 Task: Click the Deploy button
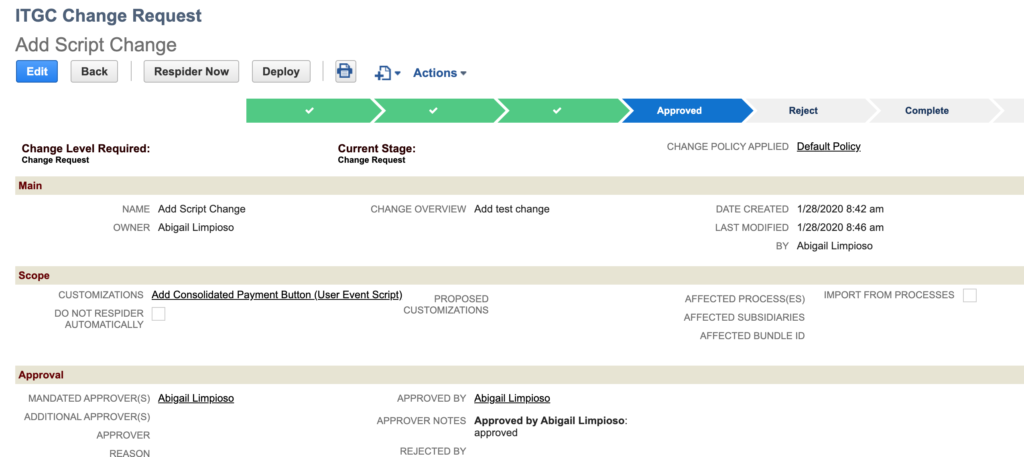pos(281,72)
